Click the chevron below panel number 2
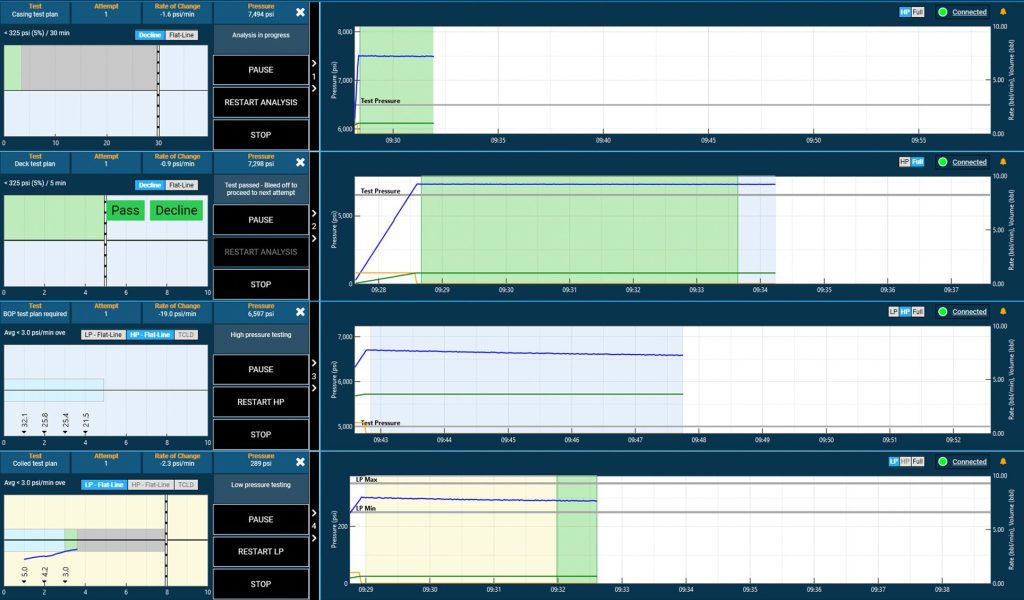Viewport: 1024px width, 600px height. [314, 238]
